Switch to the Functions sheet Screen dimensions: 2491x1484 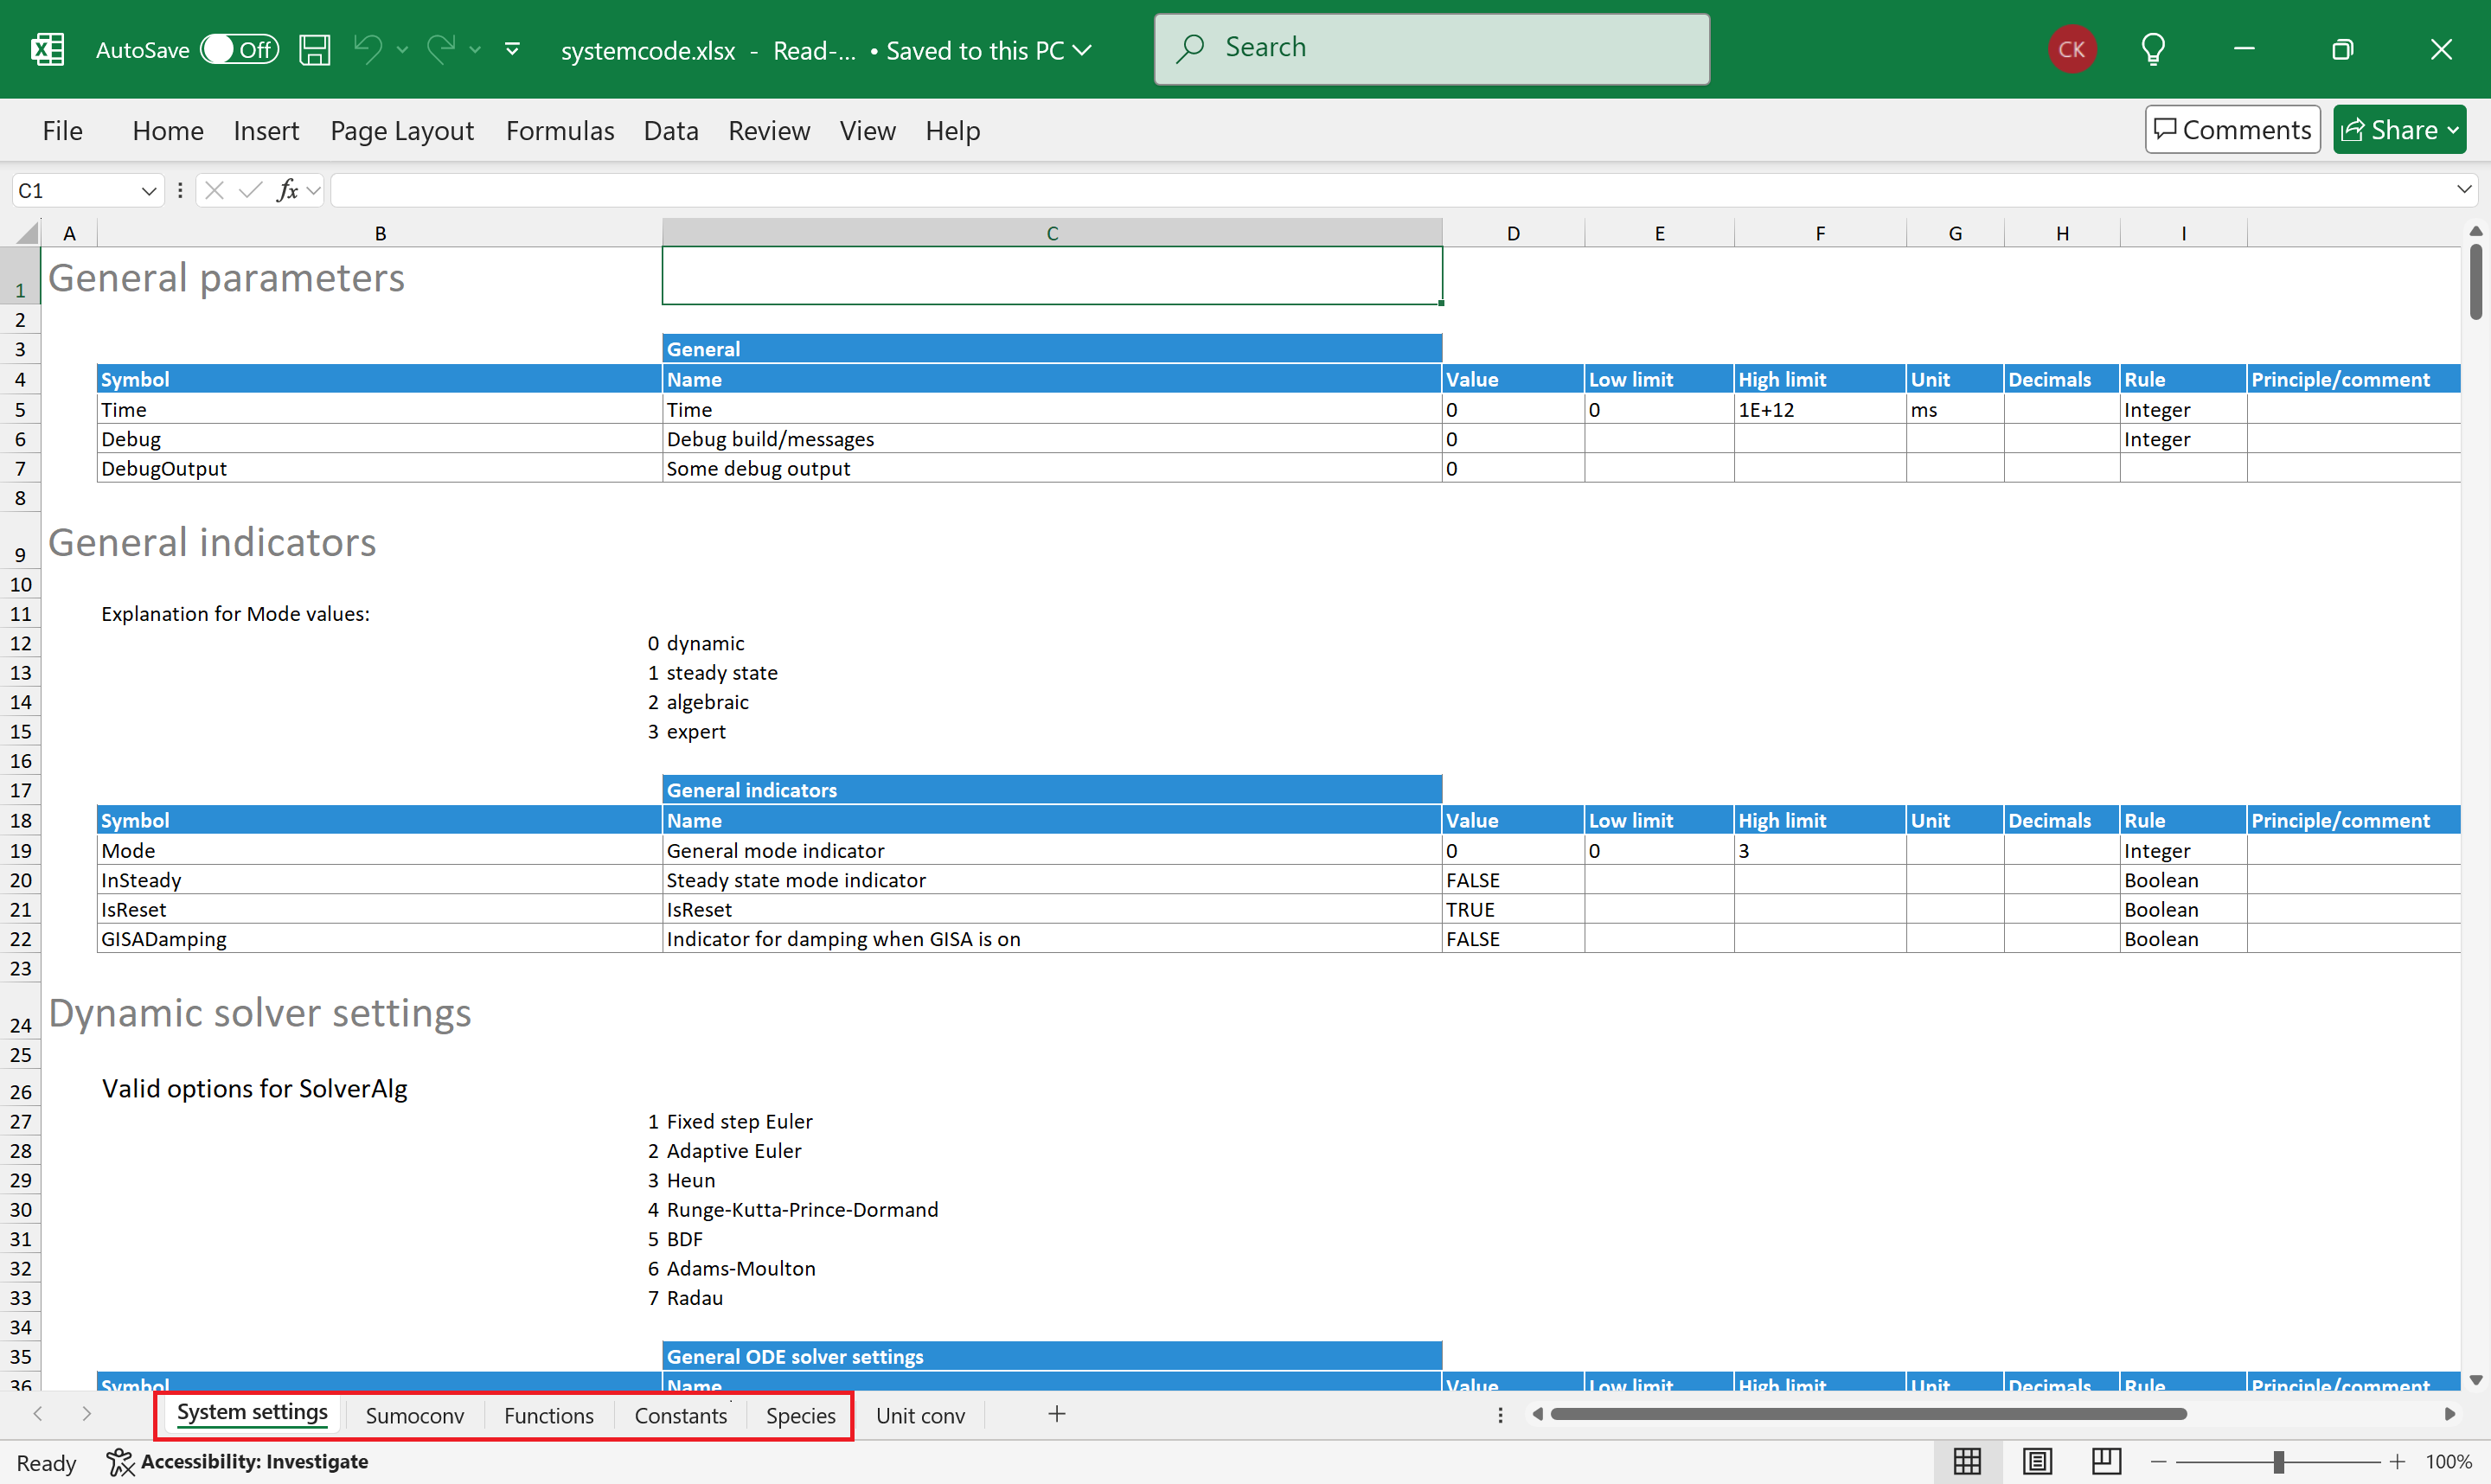(549, 1416)
